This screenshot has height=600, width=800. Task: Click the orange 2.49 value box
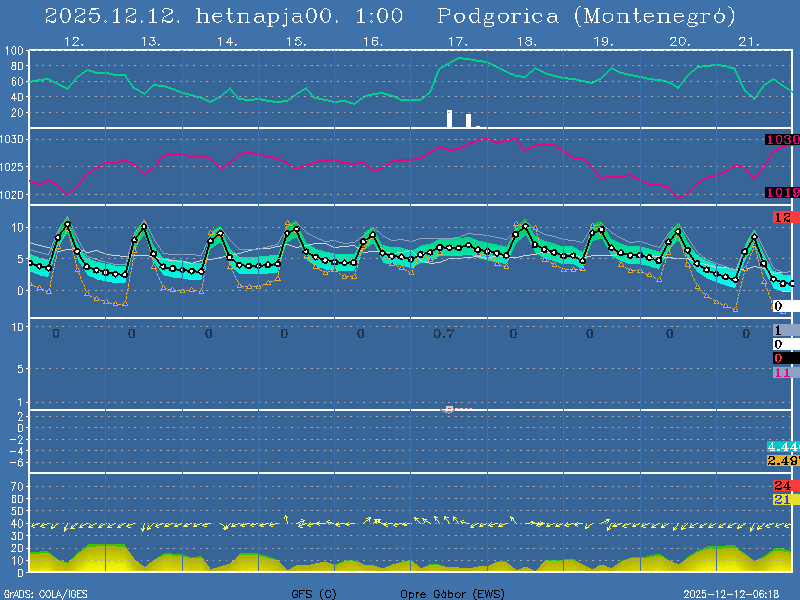[x=782, y=460]
